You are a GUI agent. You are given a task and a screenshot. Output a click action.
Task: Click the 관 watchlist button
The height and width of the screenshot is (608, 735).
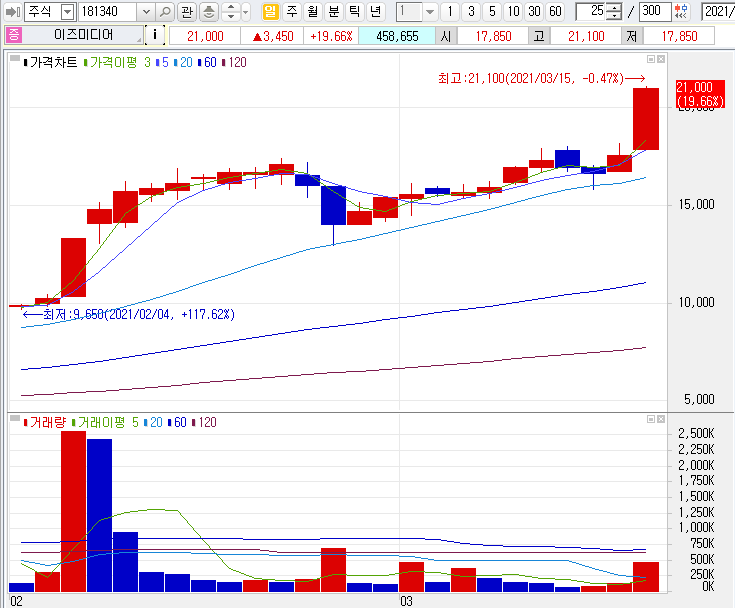[x=187, y=12]
